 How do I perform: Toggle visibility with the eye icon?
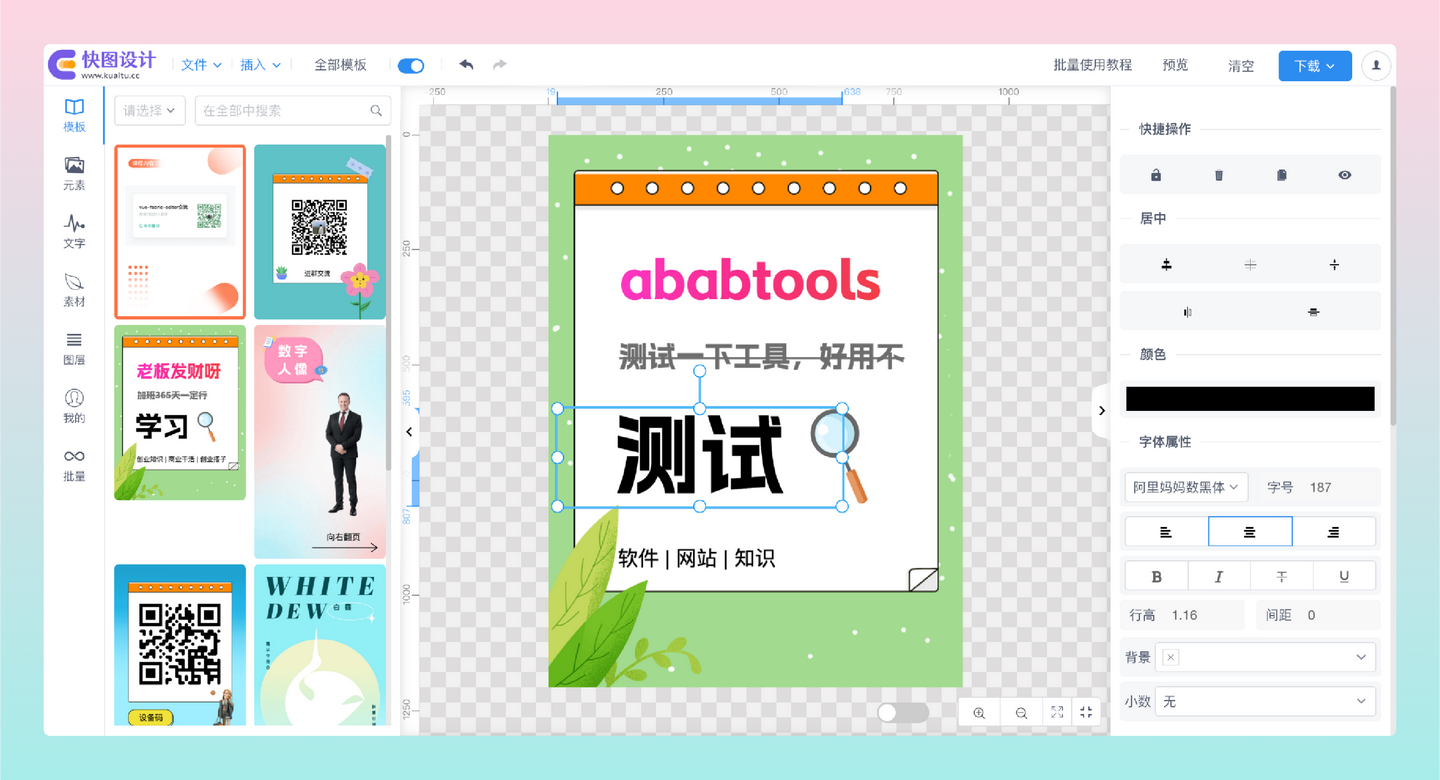tap(1345, 175)
